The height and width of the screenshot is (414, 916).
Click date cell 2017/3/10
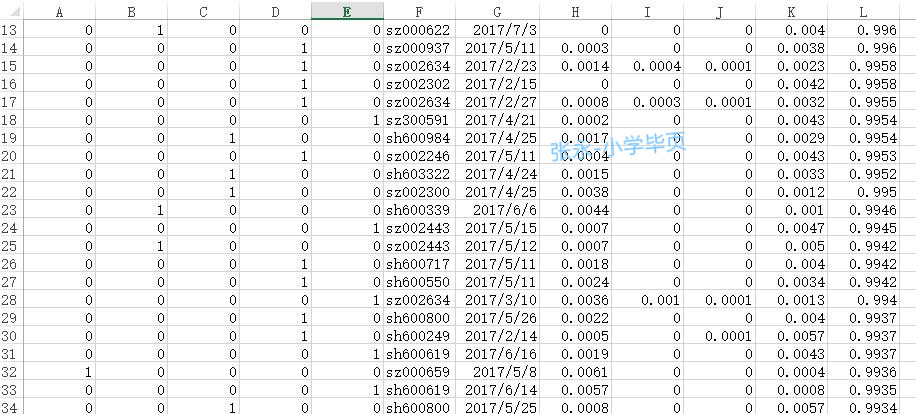tap(497, 300)
